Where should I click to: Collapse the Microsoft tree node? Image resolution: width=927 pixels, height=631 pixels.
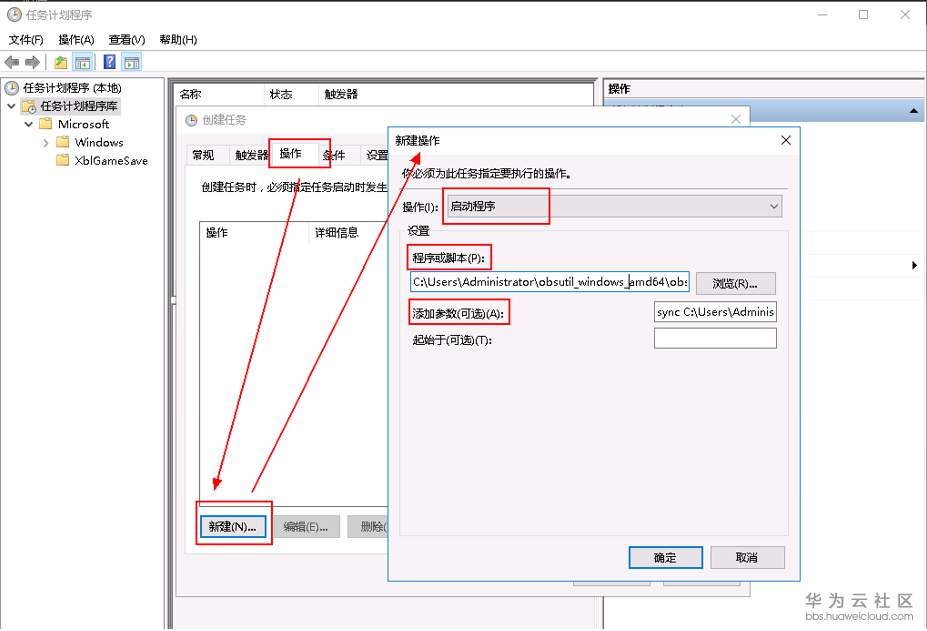point(28,124)
